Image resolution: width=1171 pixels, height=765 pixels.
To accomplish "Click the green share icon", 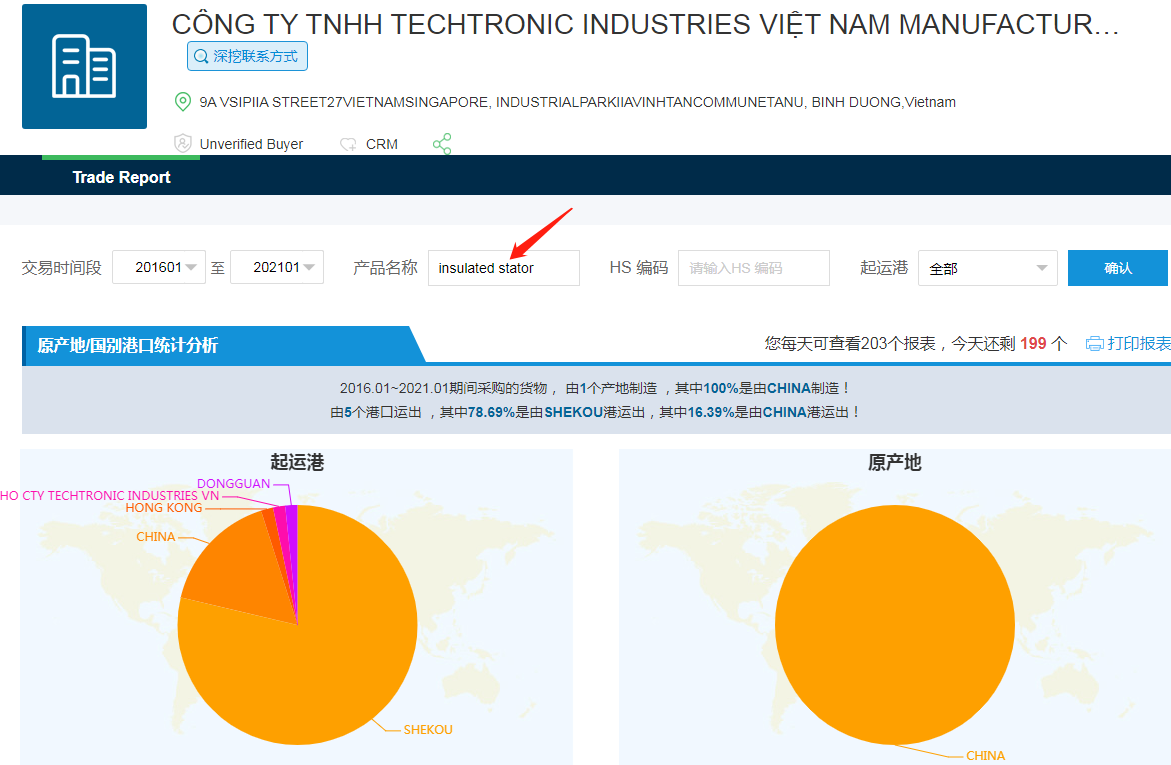I will click(x=442, y=143).
